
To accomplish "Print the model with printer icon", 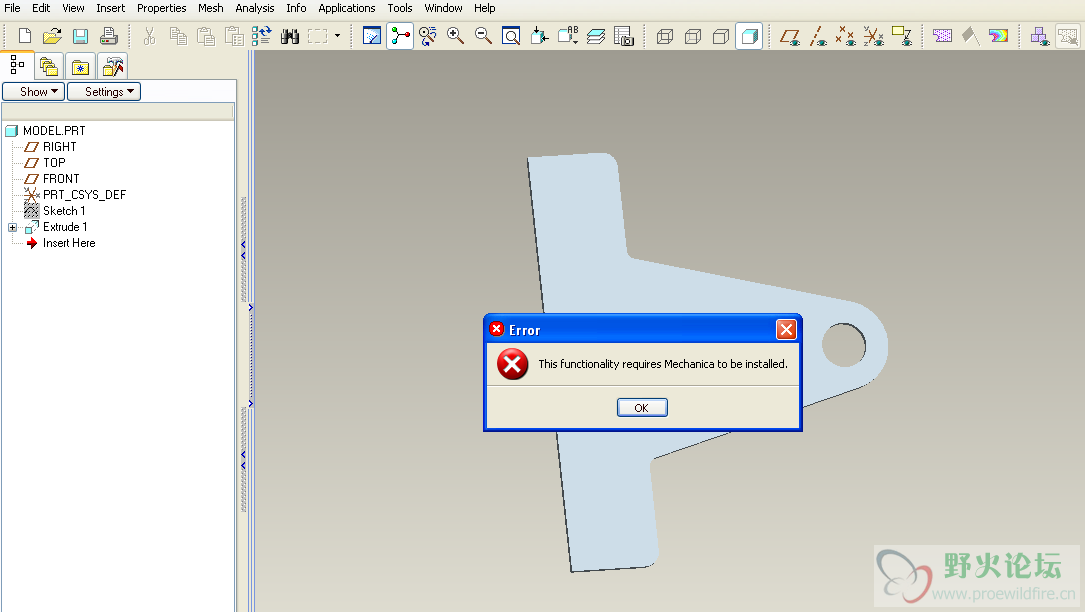I will coord(109,36).
